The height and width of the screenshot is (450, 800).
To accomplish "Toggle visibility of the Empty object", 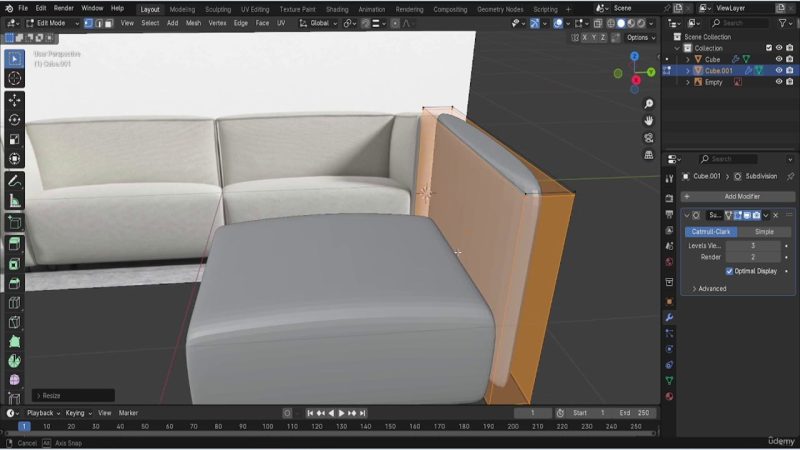I will click(779, 82).
